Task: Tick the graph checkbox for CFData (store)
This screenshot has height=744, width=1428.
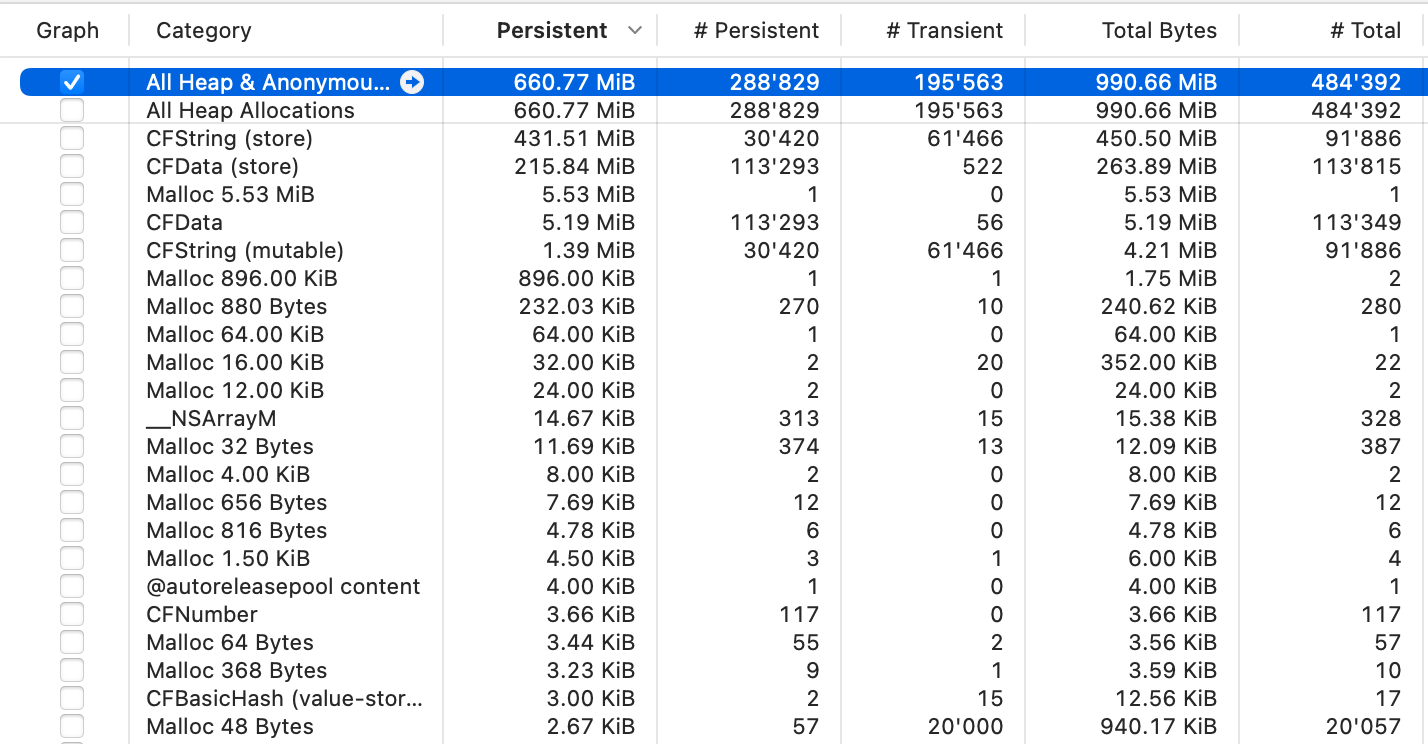Action: (x=72, y=166)
